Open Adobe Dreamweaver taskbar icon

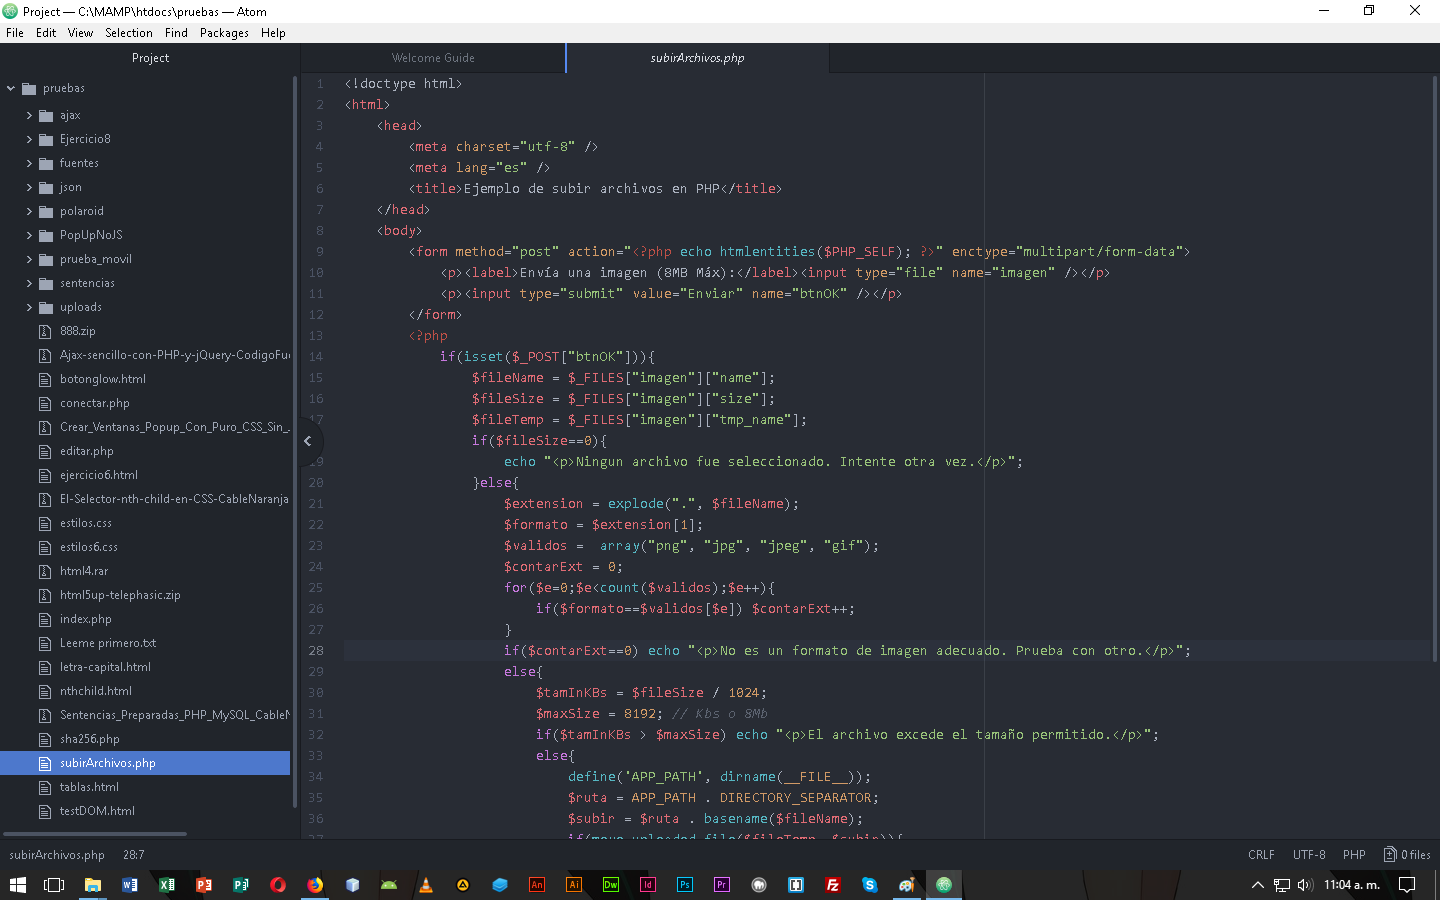(x=611, y=884)
